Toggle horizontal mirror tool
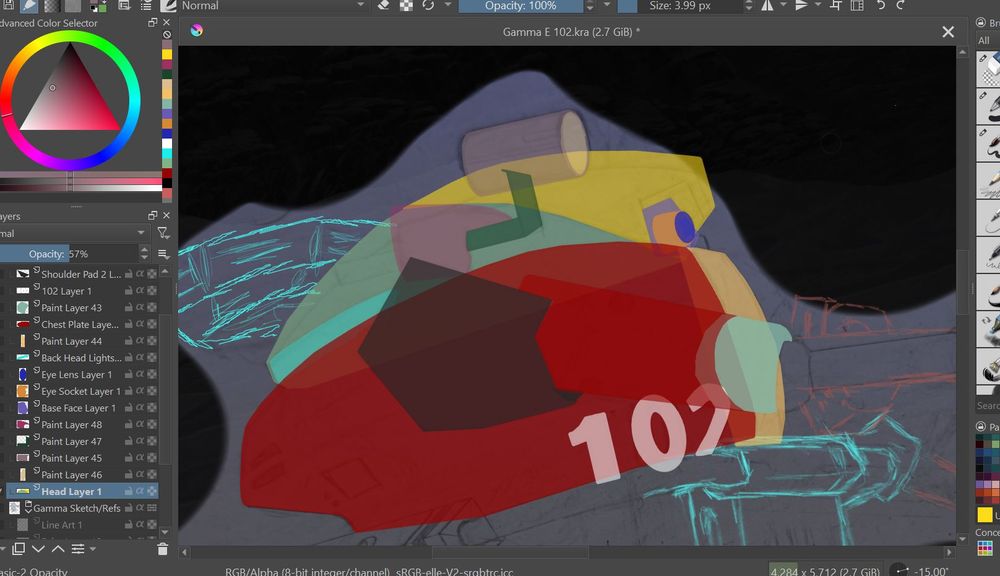Screen dimensions: 1000x576 [x=767, y=6]
